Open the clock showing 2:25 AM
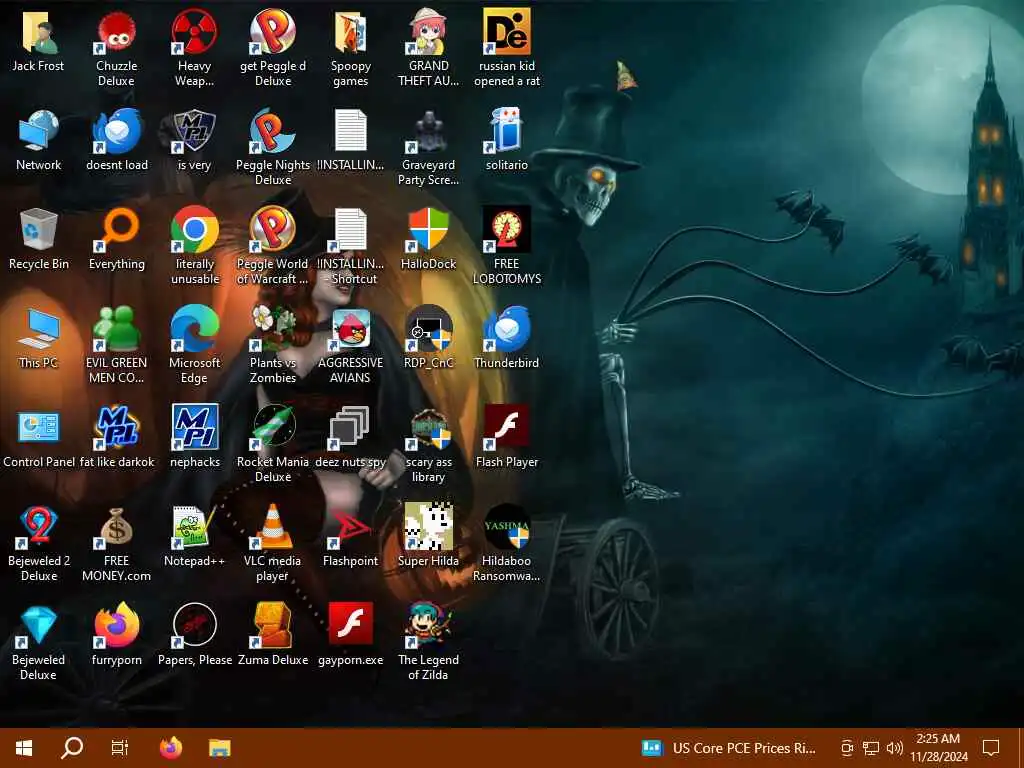This screenshot has height=768, width=1024. pos(938,748)
